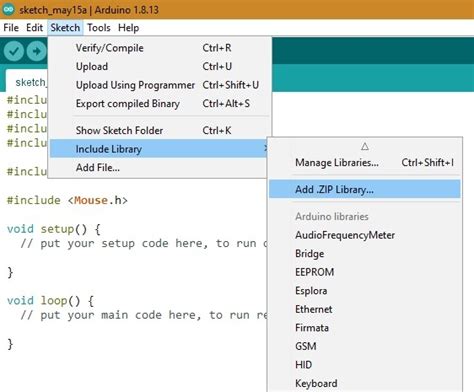Open the Edit menu
The width and height of the screenshot is (474, 392).
pyautogui.click(x=34, y=28)
